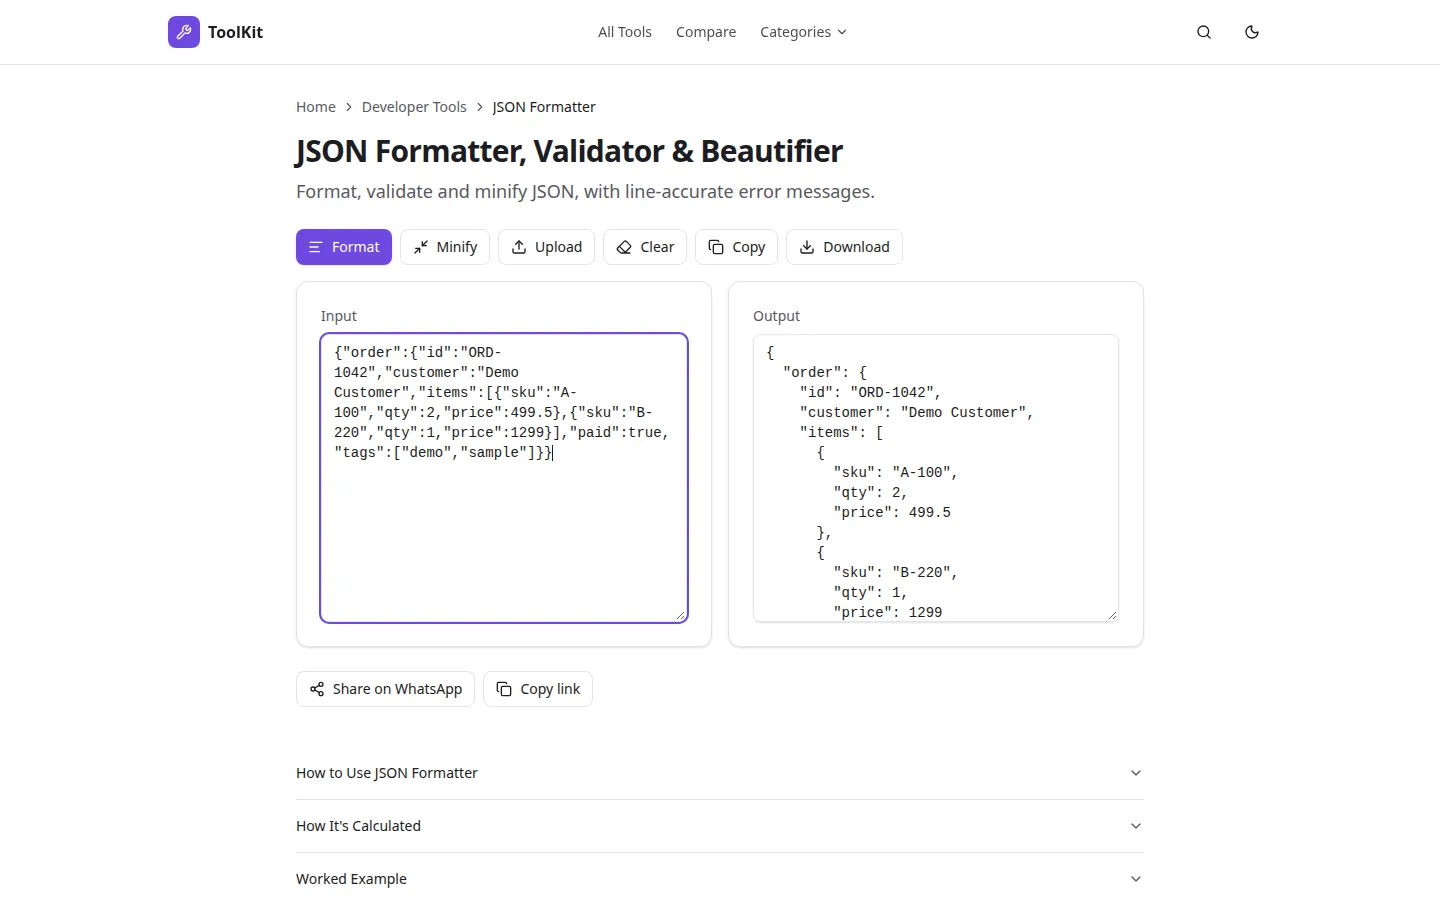Click the "customer": "Demo Customer" output line

(917, 412)
